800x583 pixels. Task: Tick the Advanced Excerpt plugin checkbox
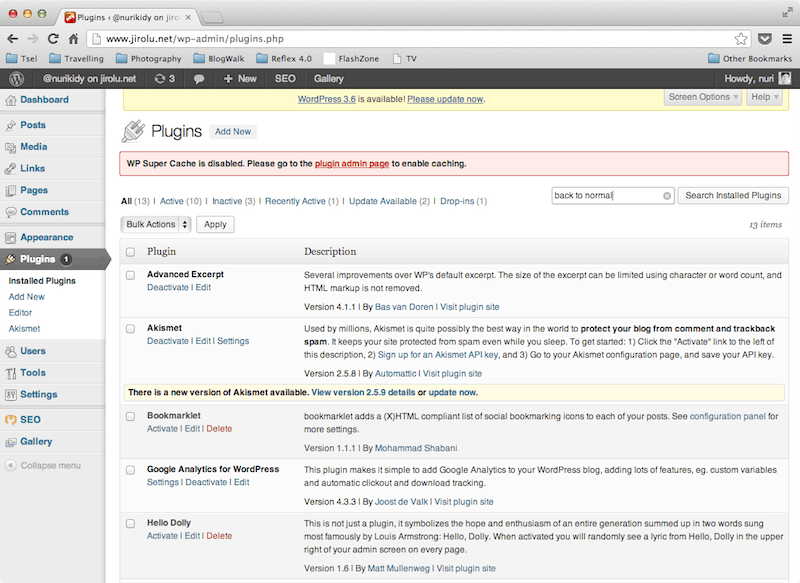(x=130, y=274)
